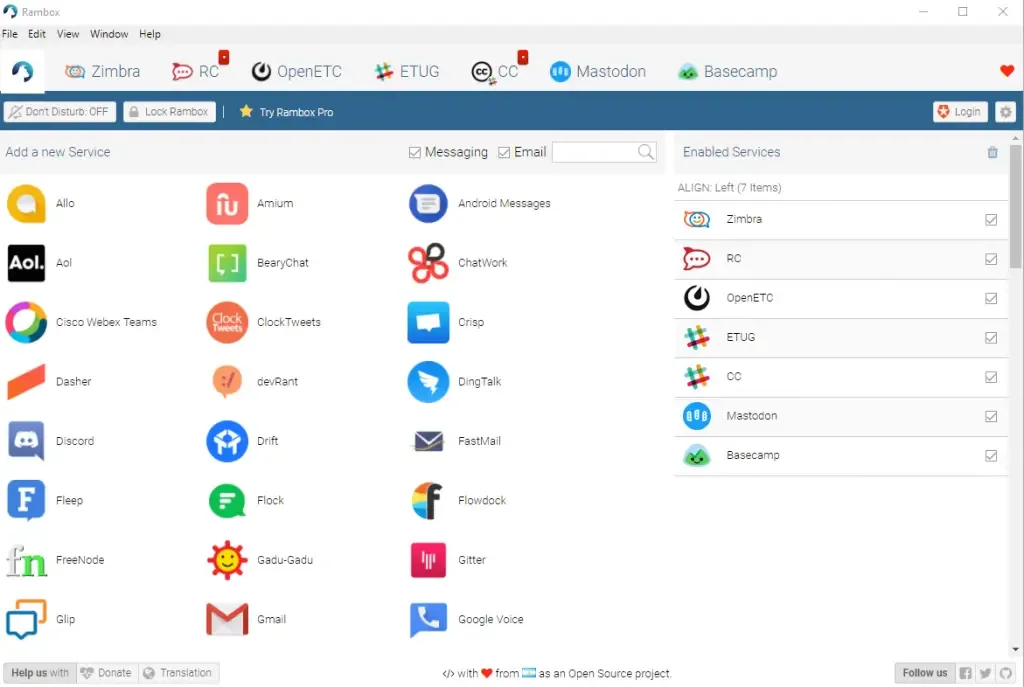The height and width of the screenshot is (687, 1024).
Task: Open the Edit menu
Action: pos(37,34)
